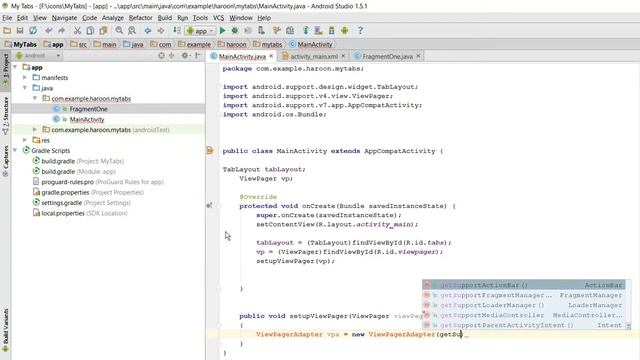
Task: Open the VCS menu
Action: point(218,18)
